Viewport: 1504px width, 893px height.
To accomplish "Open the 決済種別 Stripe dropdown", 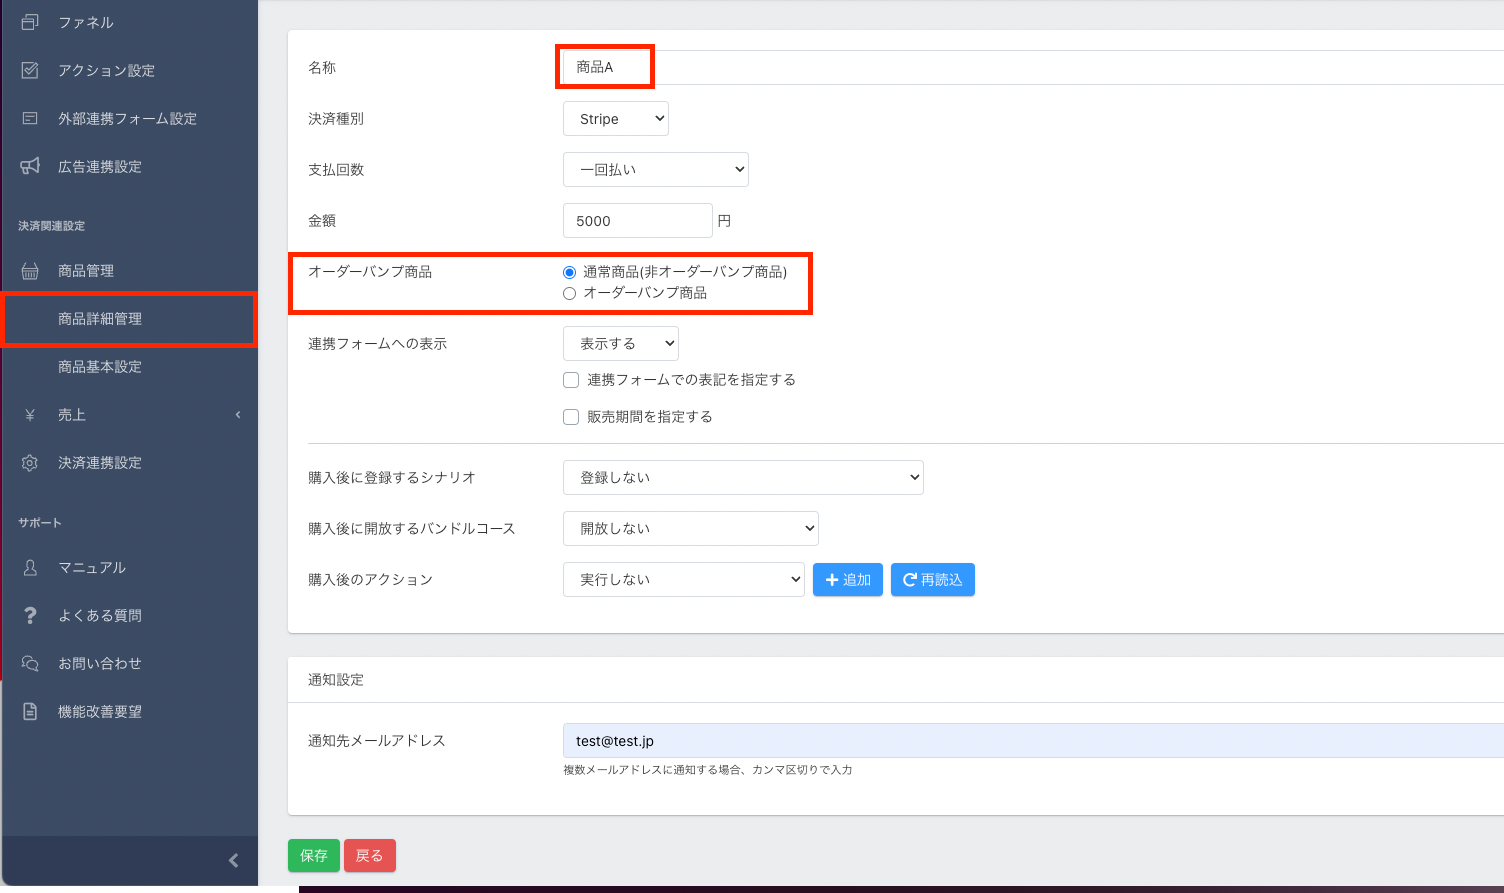I will 615,119.
